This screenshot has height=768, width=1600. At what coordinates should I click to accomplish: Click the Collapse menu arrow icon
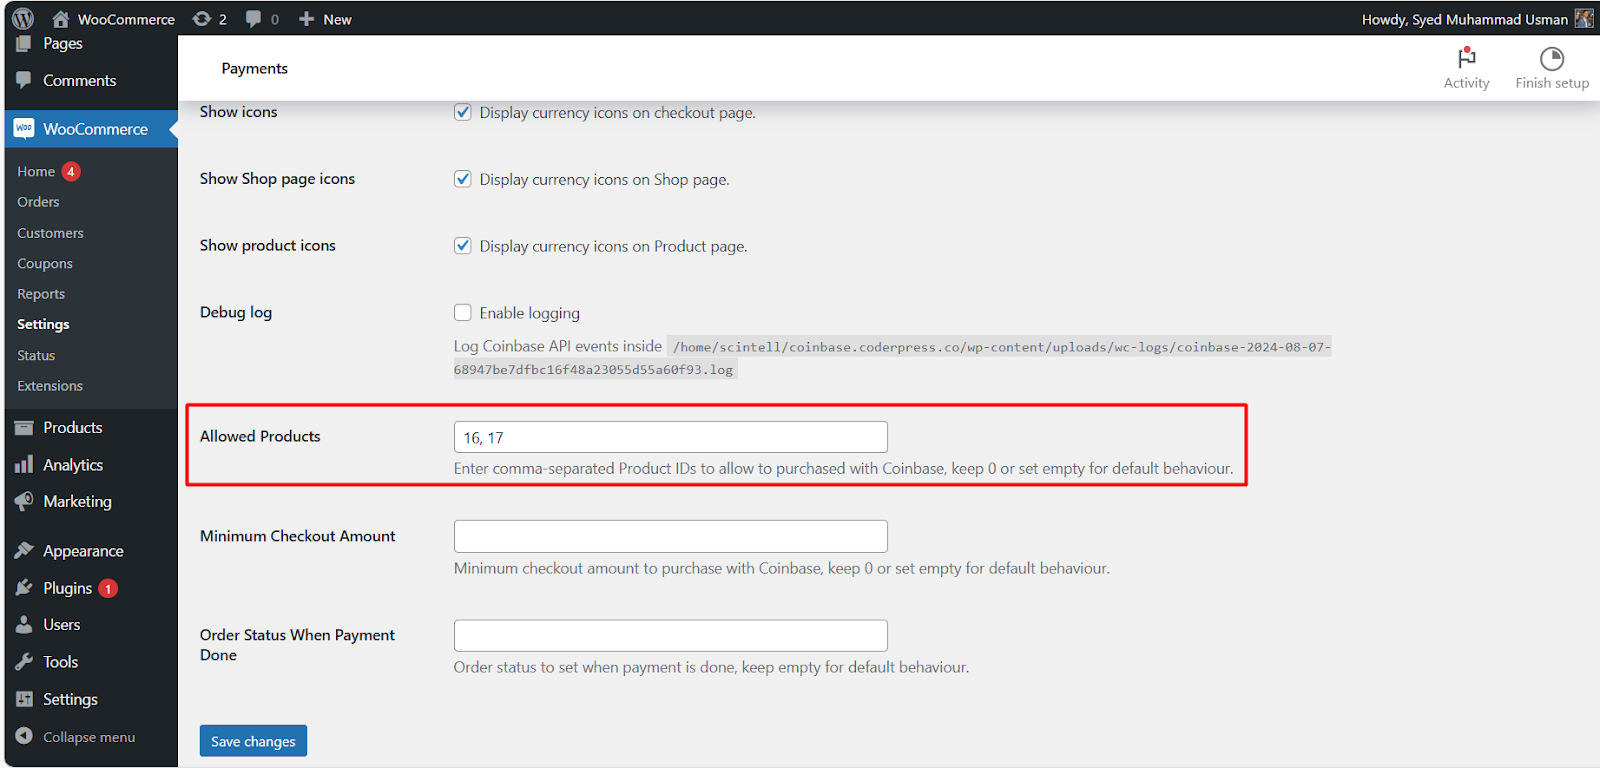(x=24, y=736)
